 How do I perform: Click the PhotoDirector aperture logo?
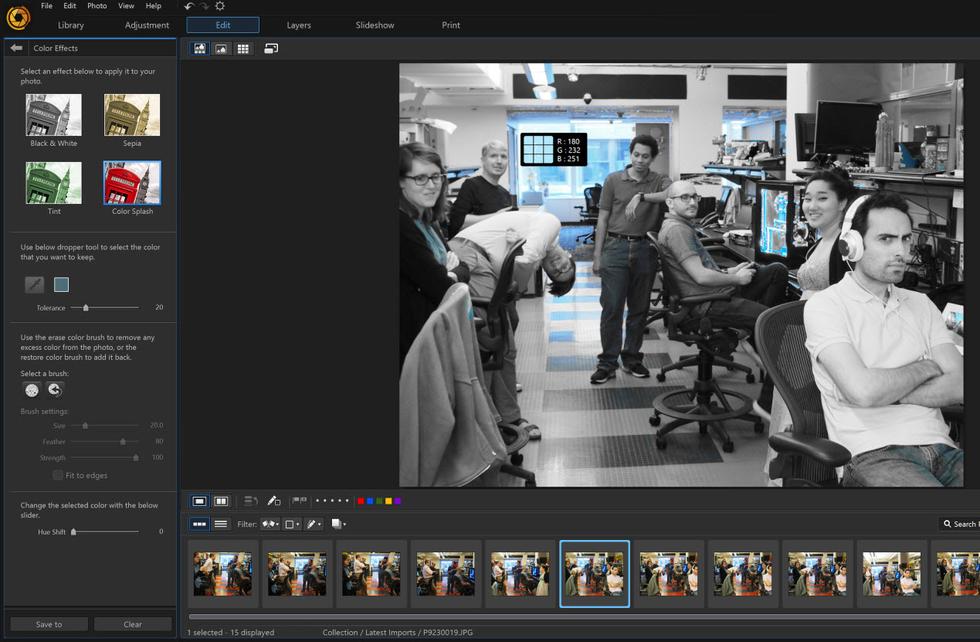point(18,18)
